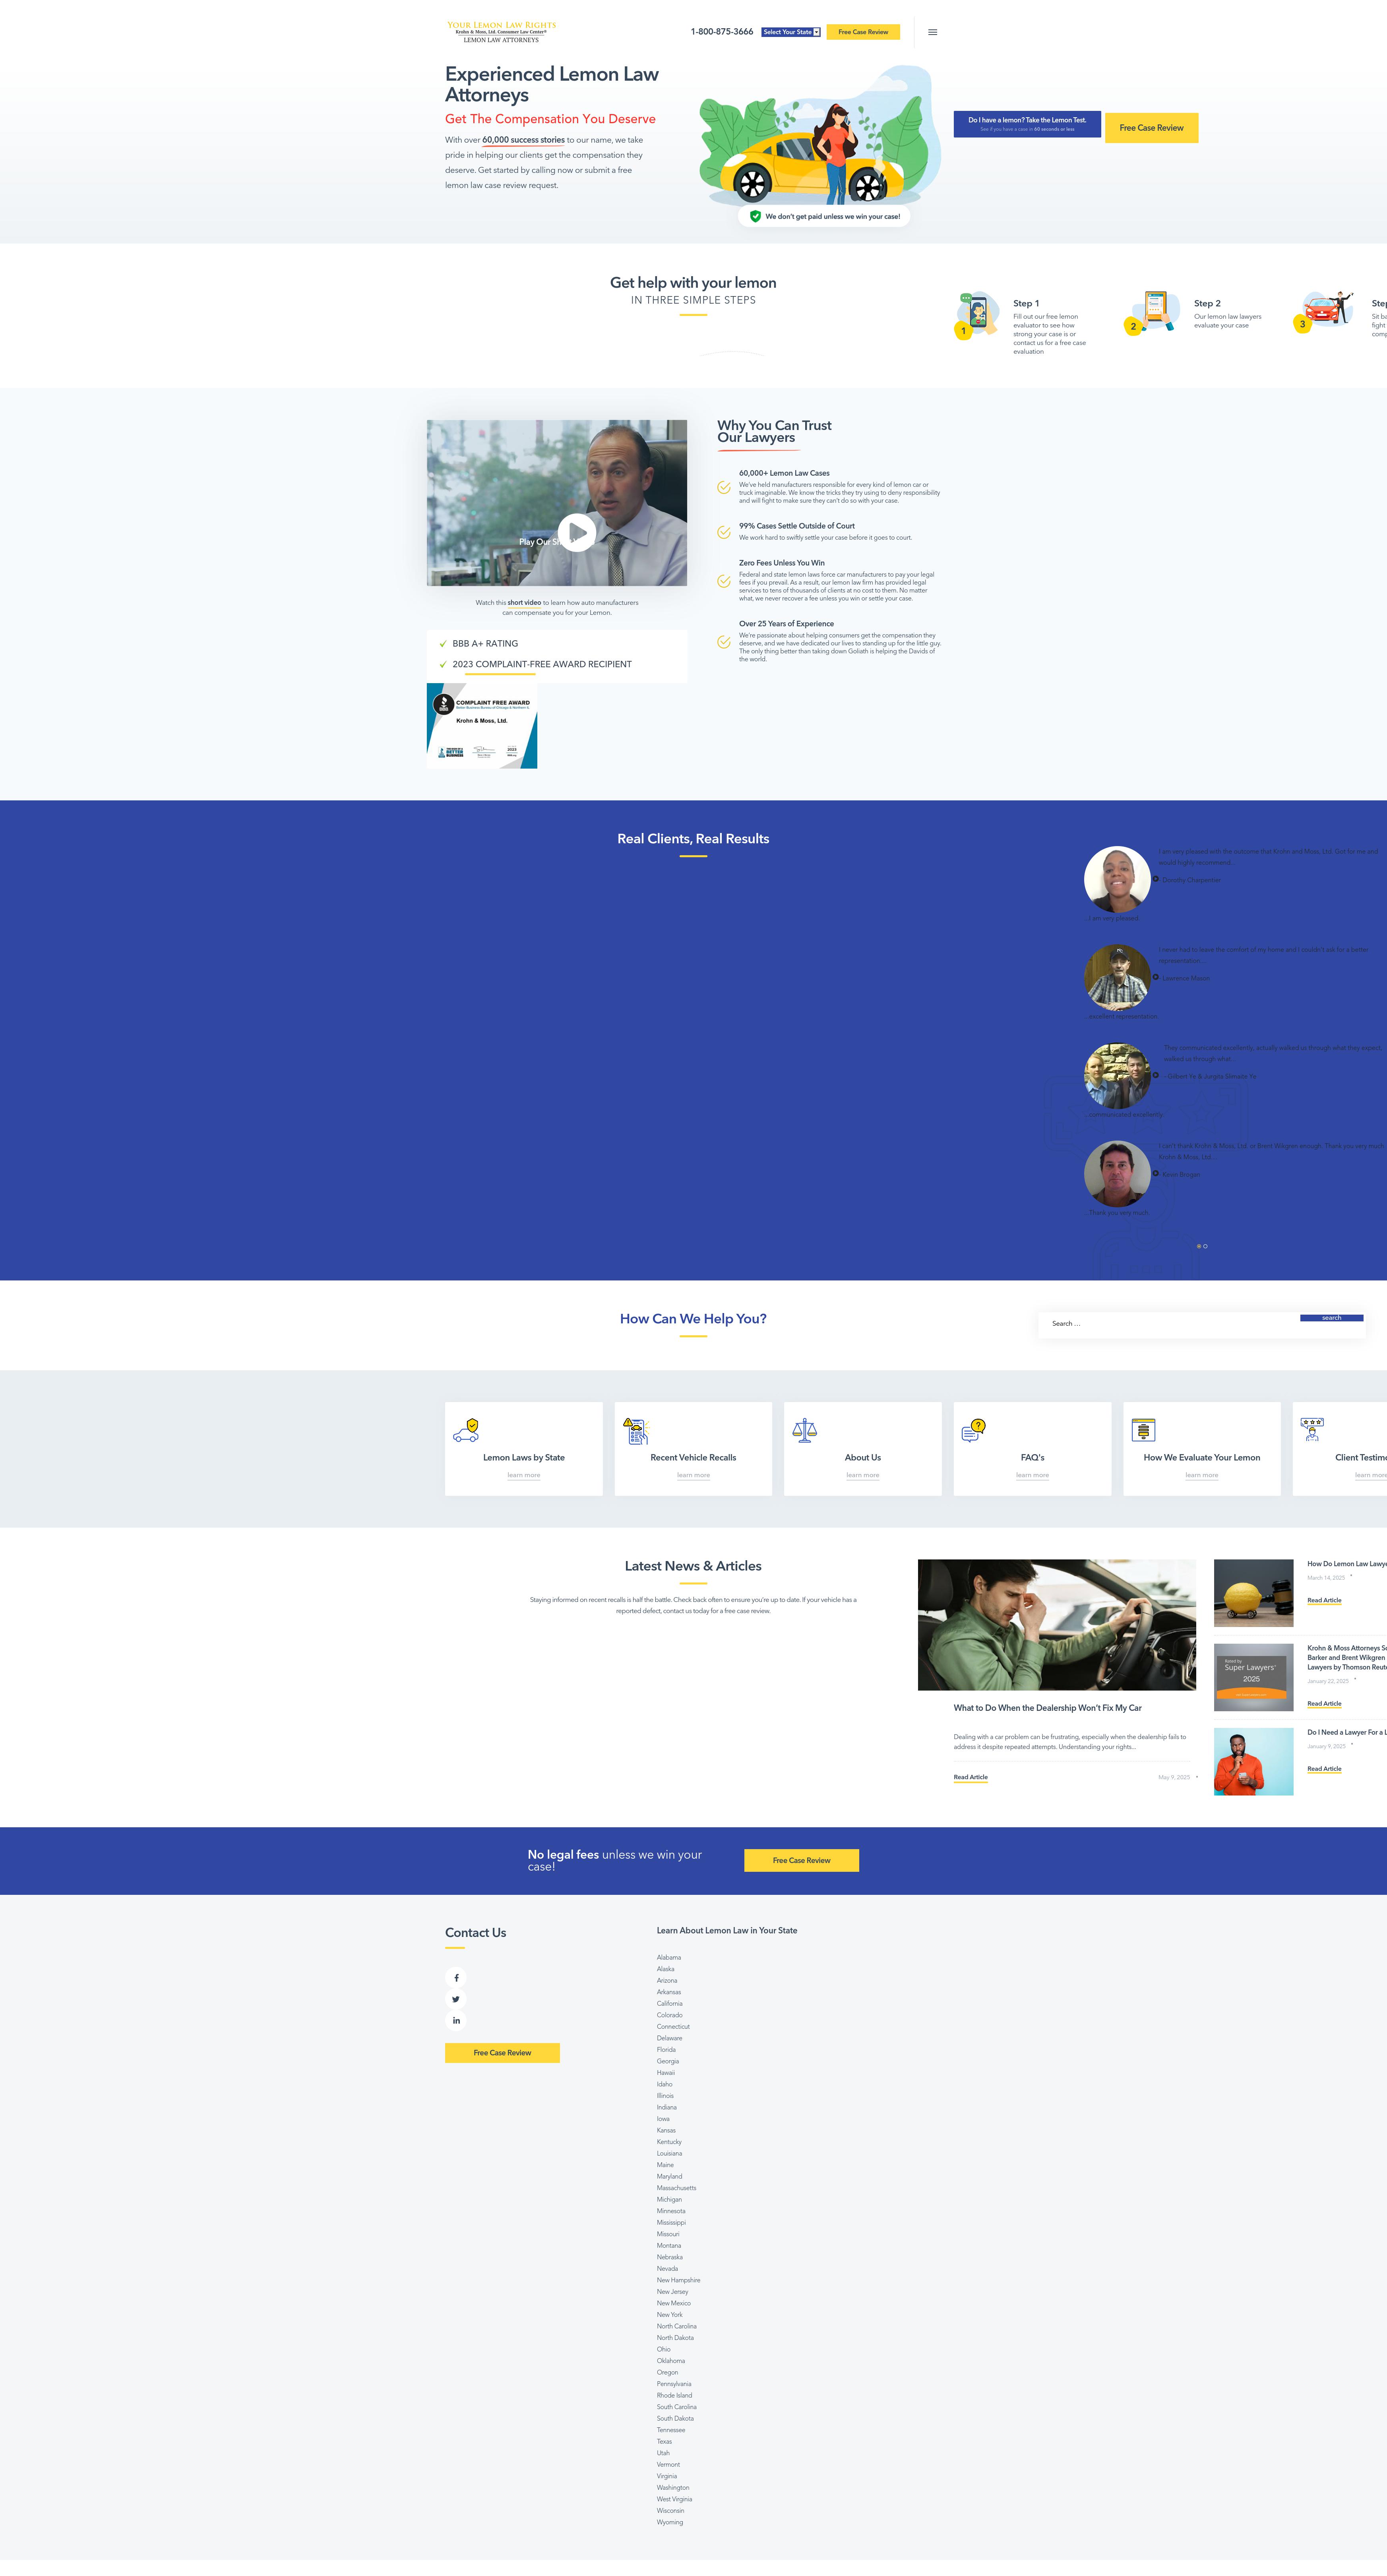Open the LinkedIn icon in Contact Us
Screen dimensions: 1387x2576
tap(456, 2021)
